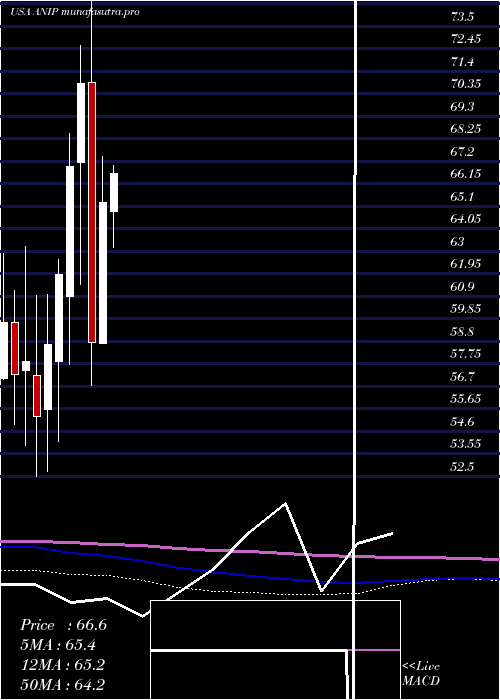This screenshot has height=700, width=500.
Task: Click the 70.35 price axis label
Action: (466, 84)
